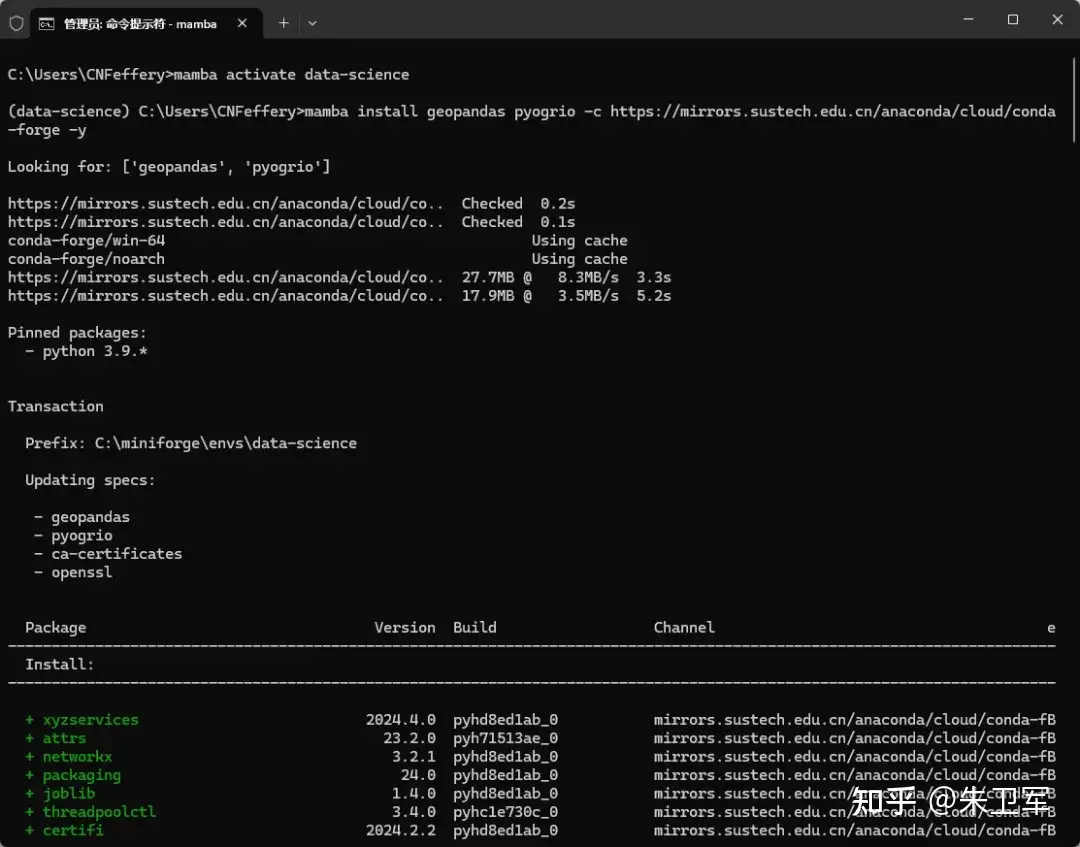1080x847 pixels.
Task: Click the 'Looking for:' output line
Action: click(x=169, y=167)
